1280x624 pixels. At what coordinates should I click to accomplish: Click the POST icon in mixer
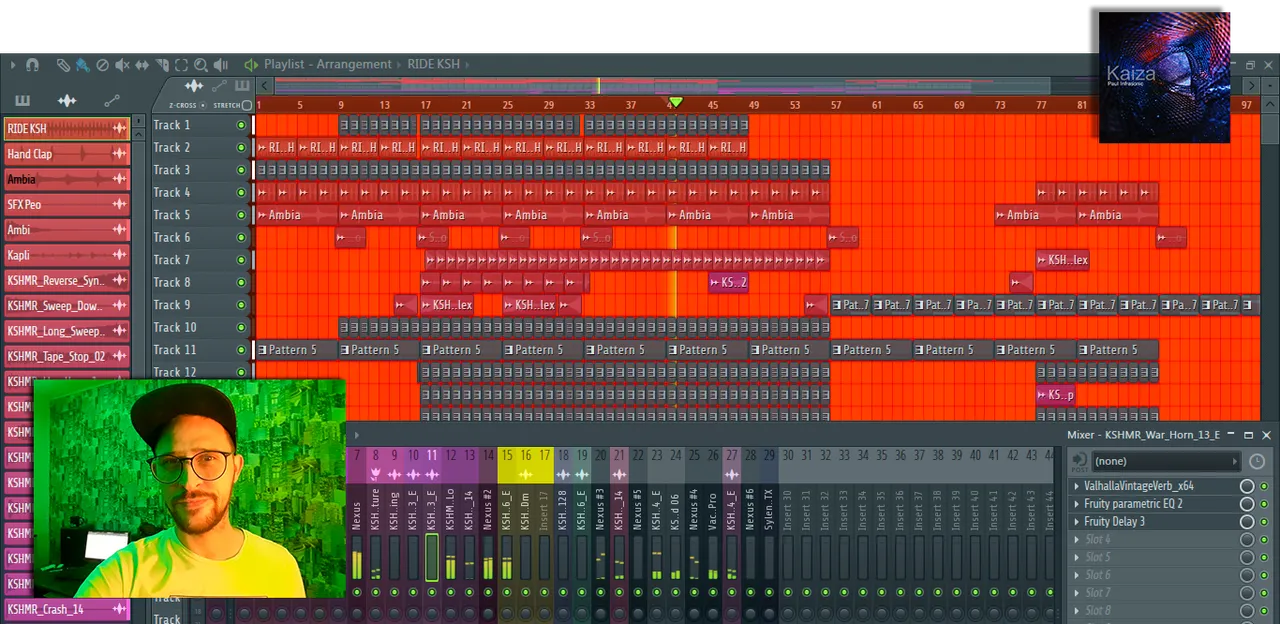tap(1079, 462)
